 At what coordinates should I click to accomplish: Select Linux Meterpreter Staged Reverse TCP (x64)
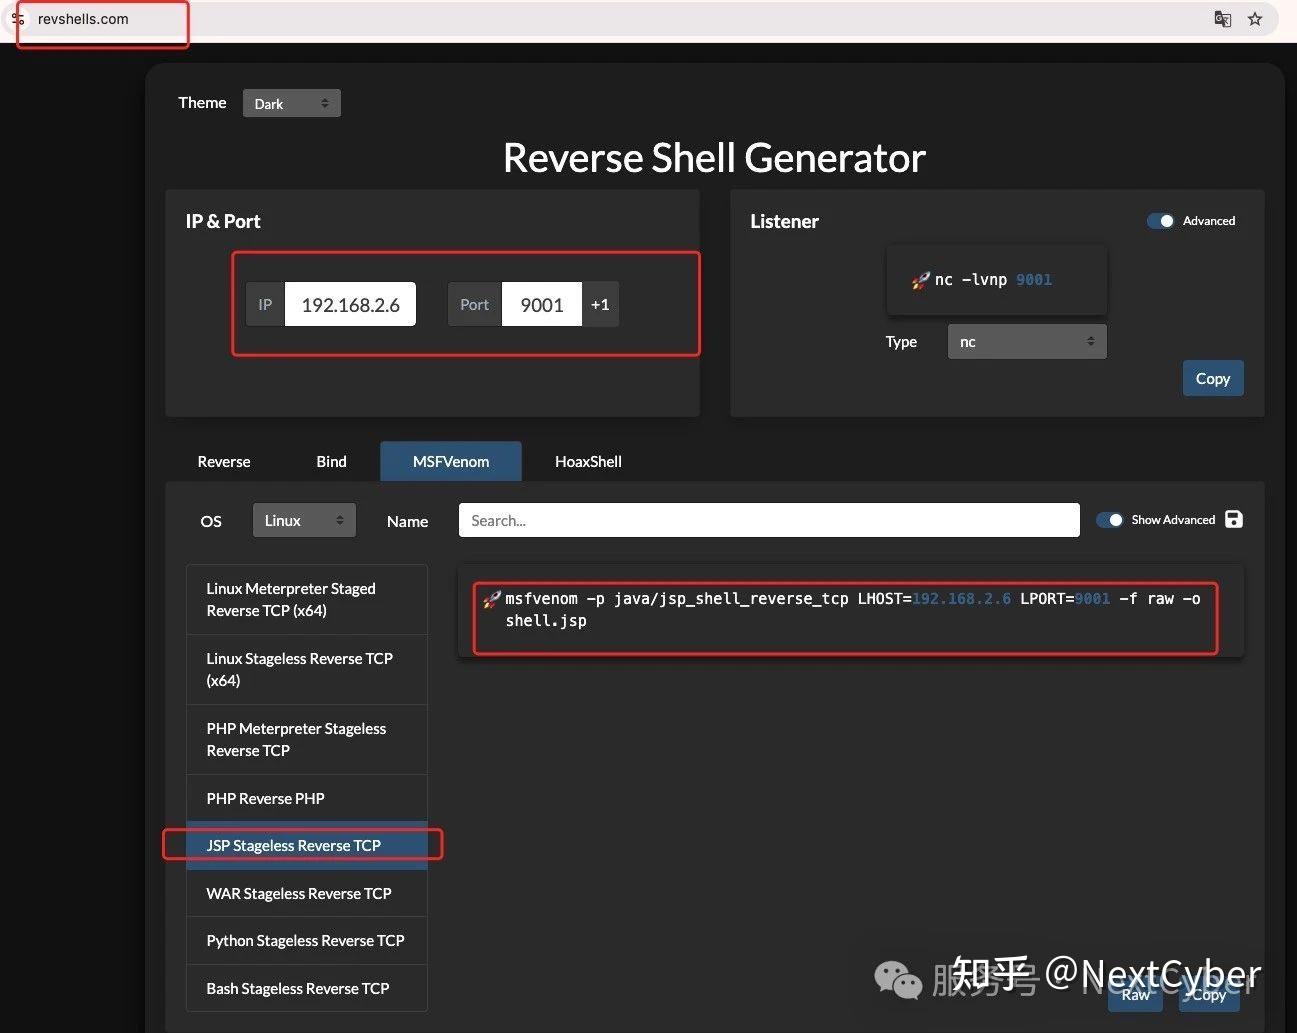[x=307, y=599]
